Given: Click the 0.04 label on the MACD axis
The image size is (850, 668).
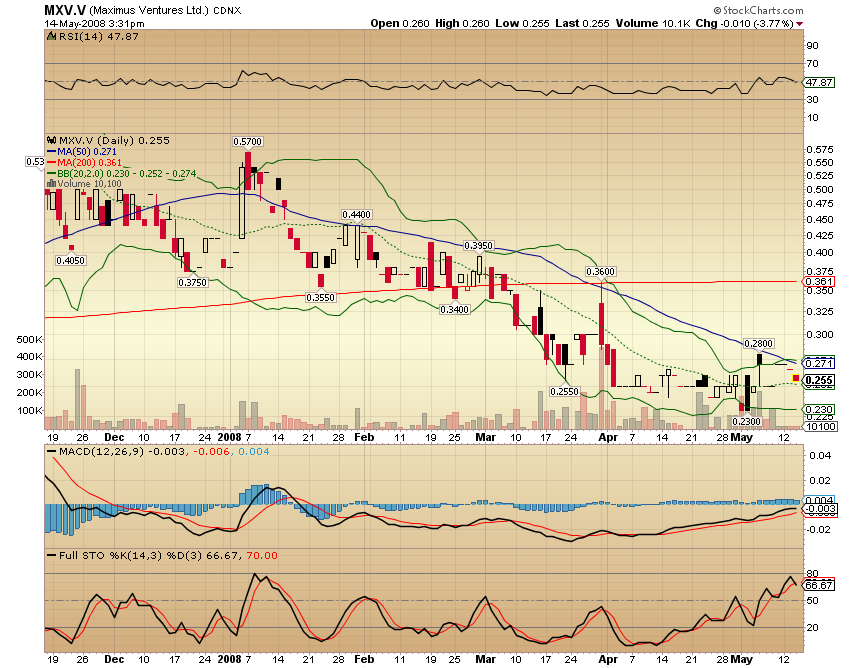Looking at the screenshot, I should [x=820, y=455].
